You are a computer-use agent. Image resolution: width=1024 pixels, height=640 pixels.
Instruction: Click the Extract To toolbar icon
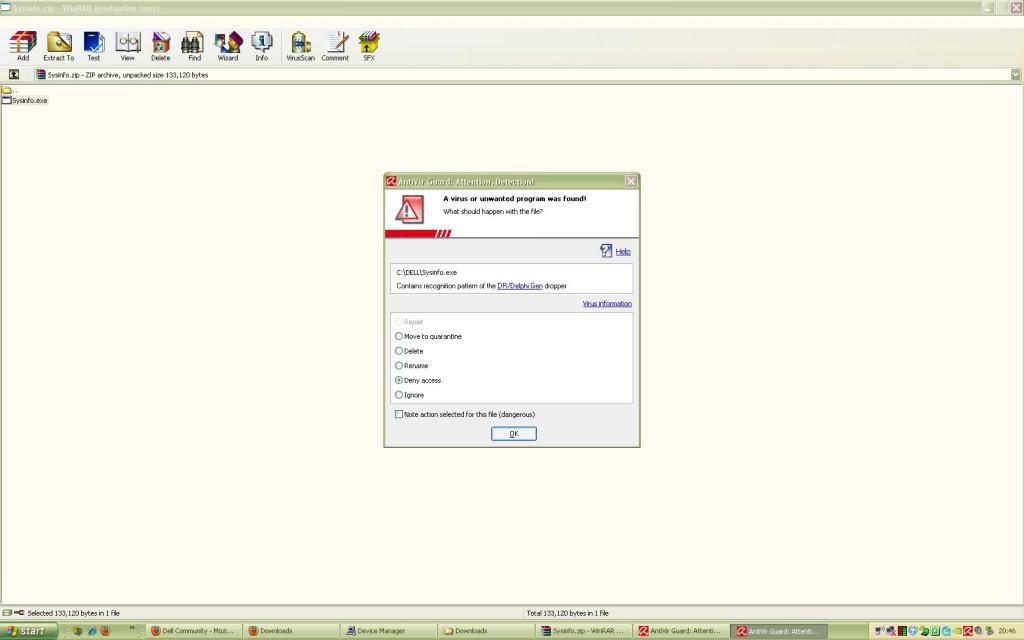59,46
